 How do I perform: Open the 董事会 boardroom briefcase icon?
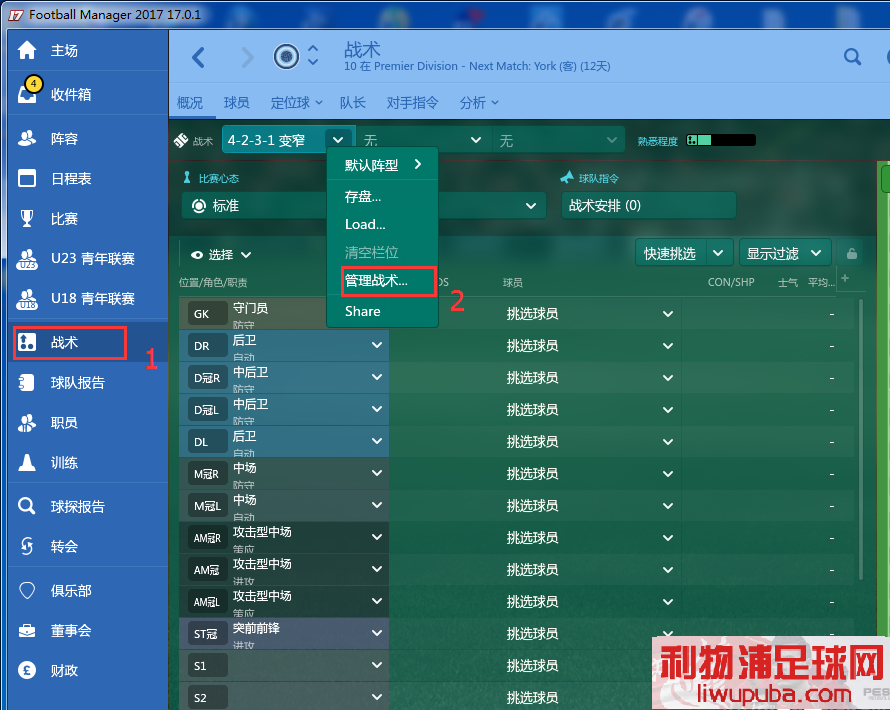click(27, 631)
